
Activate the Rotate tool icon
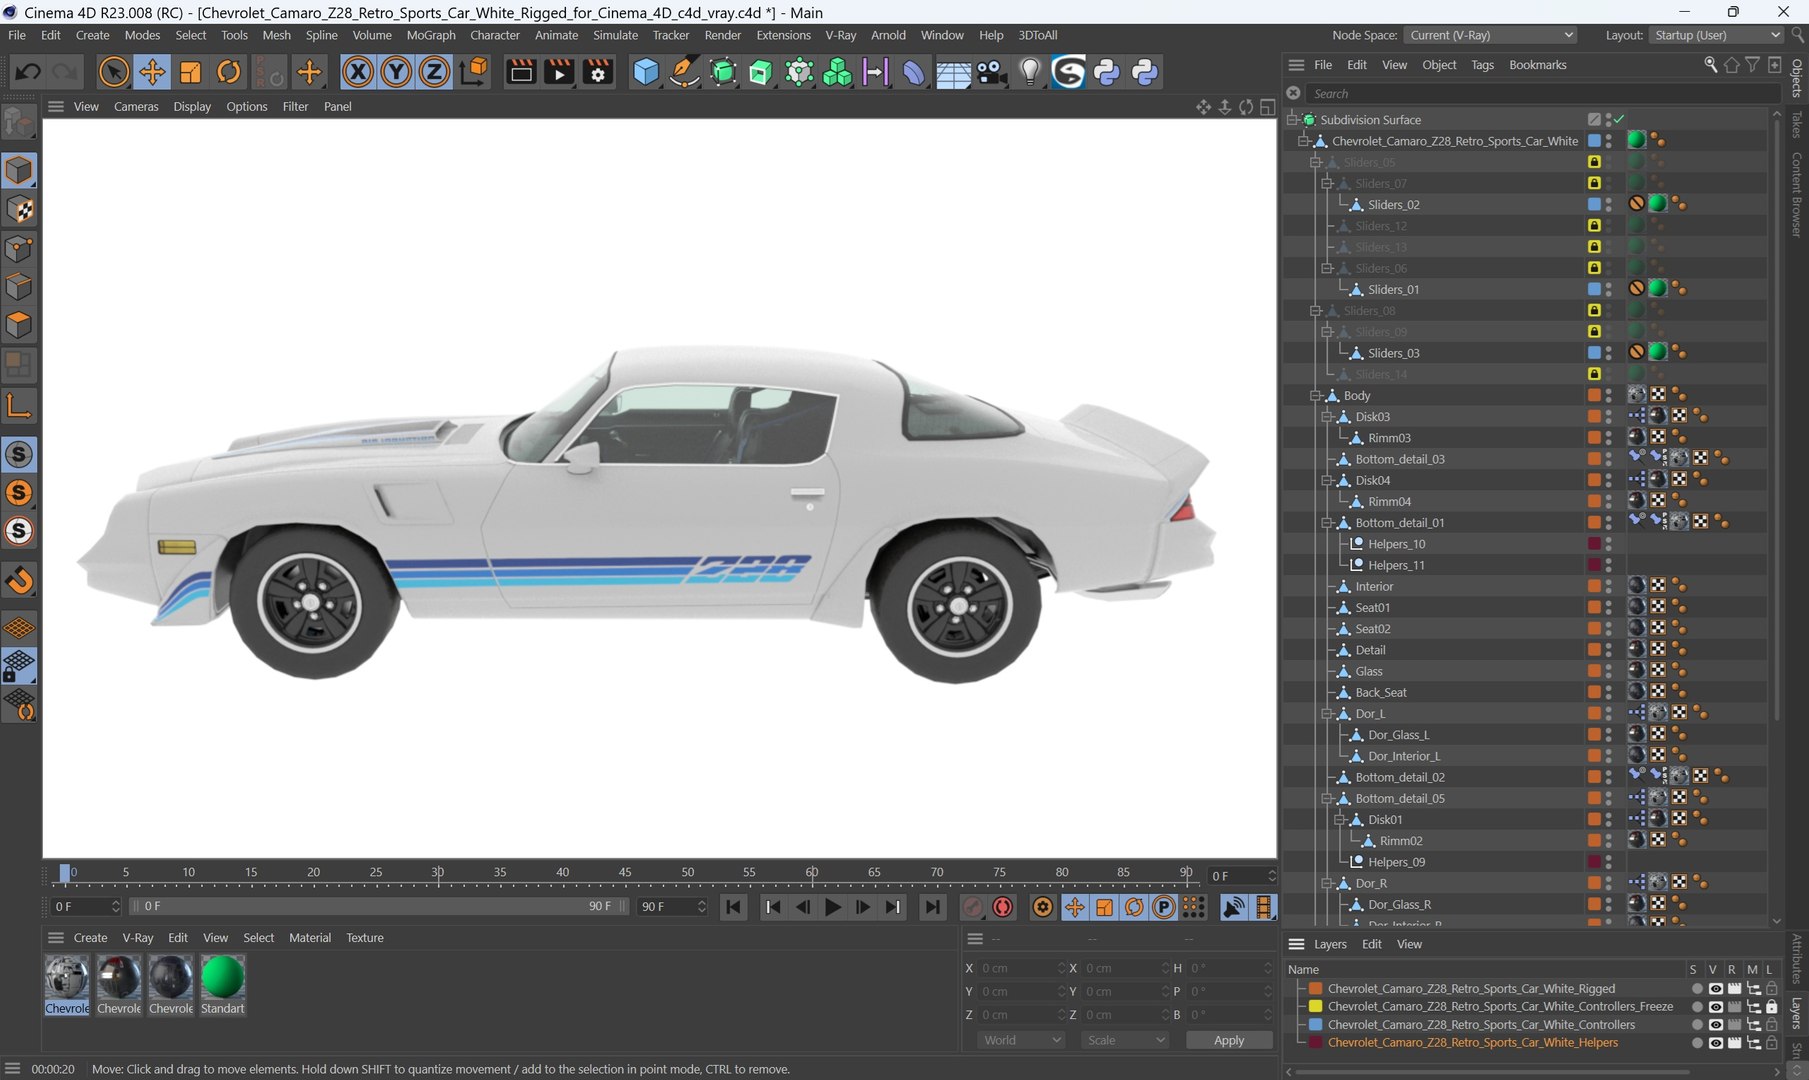pos(229,72)
